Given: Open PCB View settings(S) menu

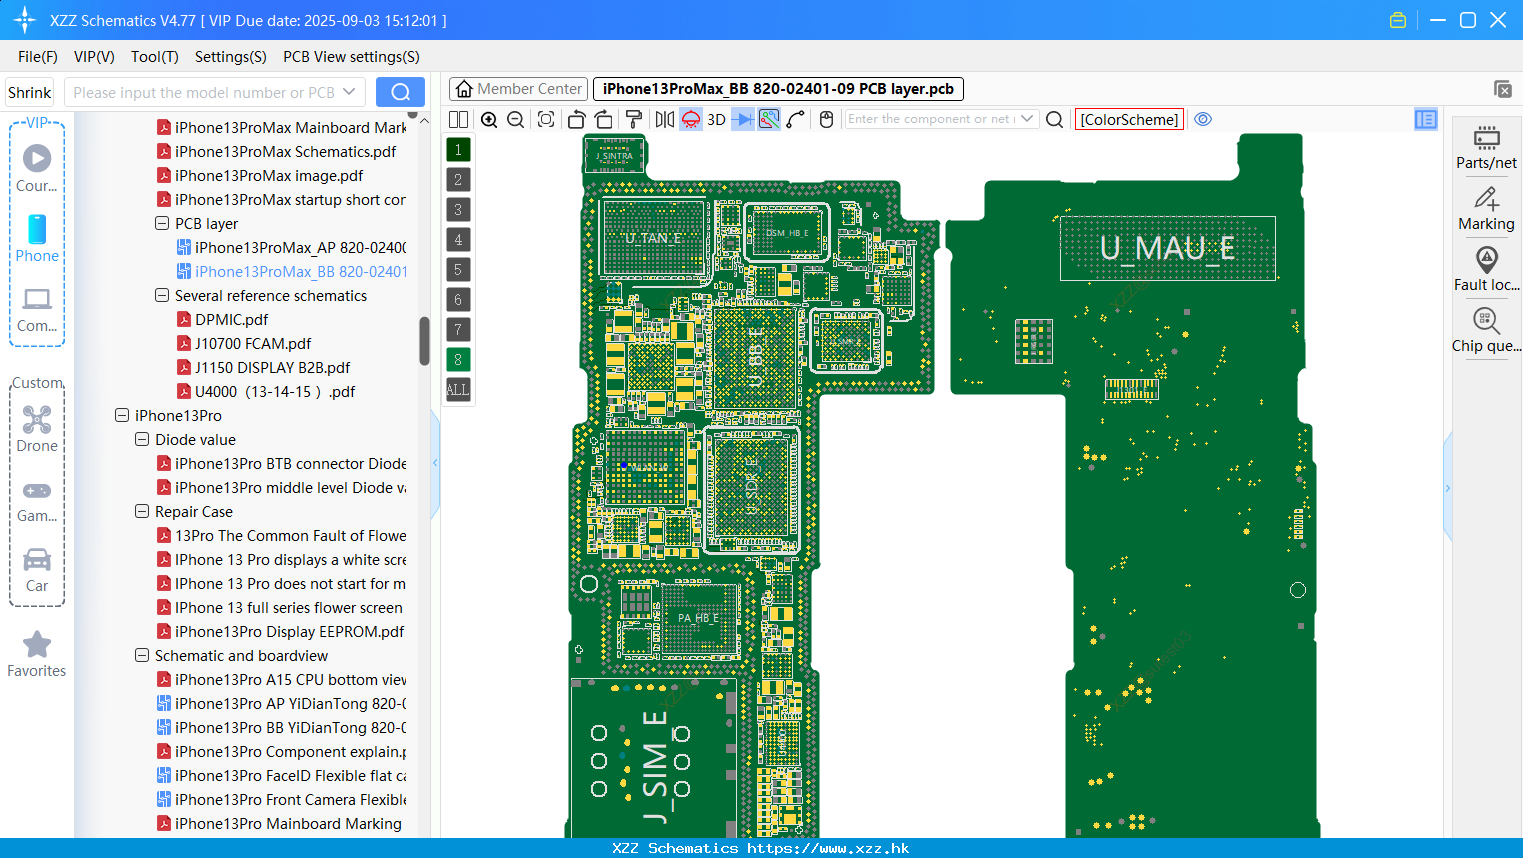Looking at the screenshot, I should coord(351,57).
